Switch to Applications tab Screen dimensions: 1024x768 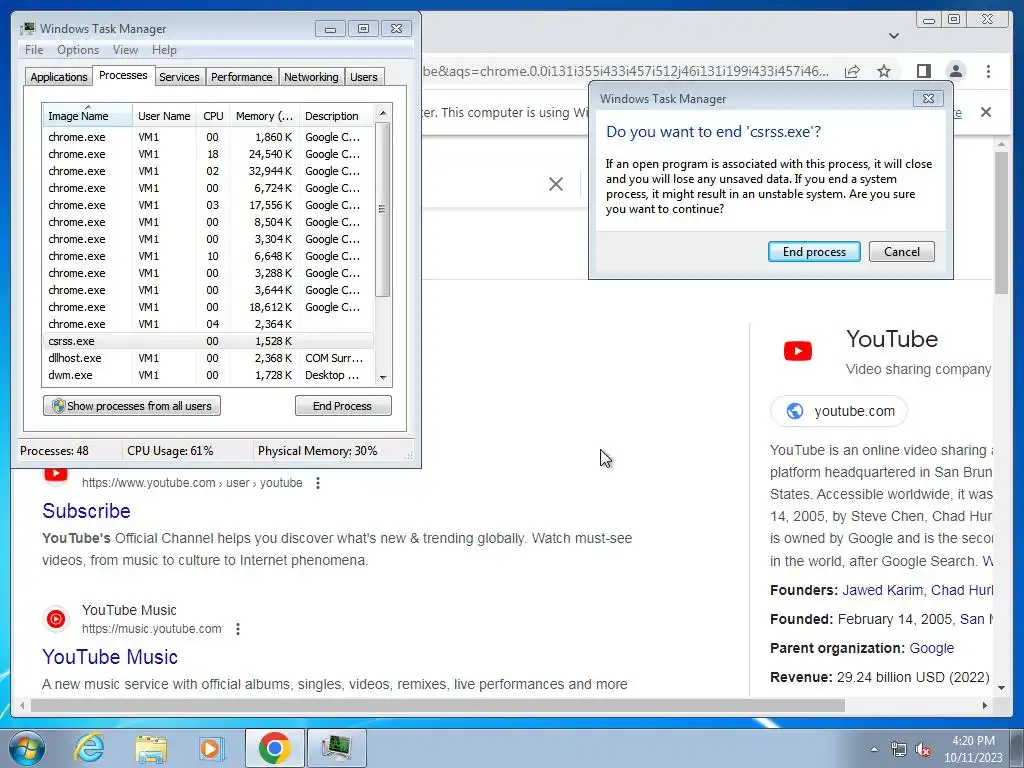tap(59, 77)
